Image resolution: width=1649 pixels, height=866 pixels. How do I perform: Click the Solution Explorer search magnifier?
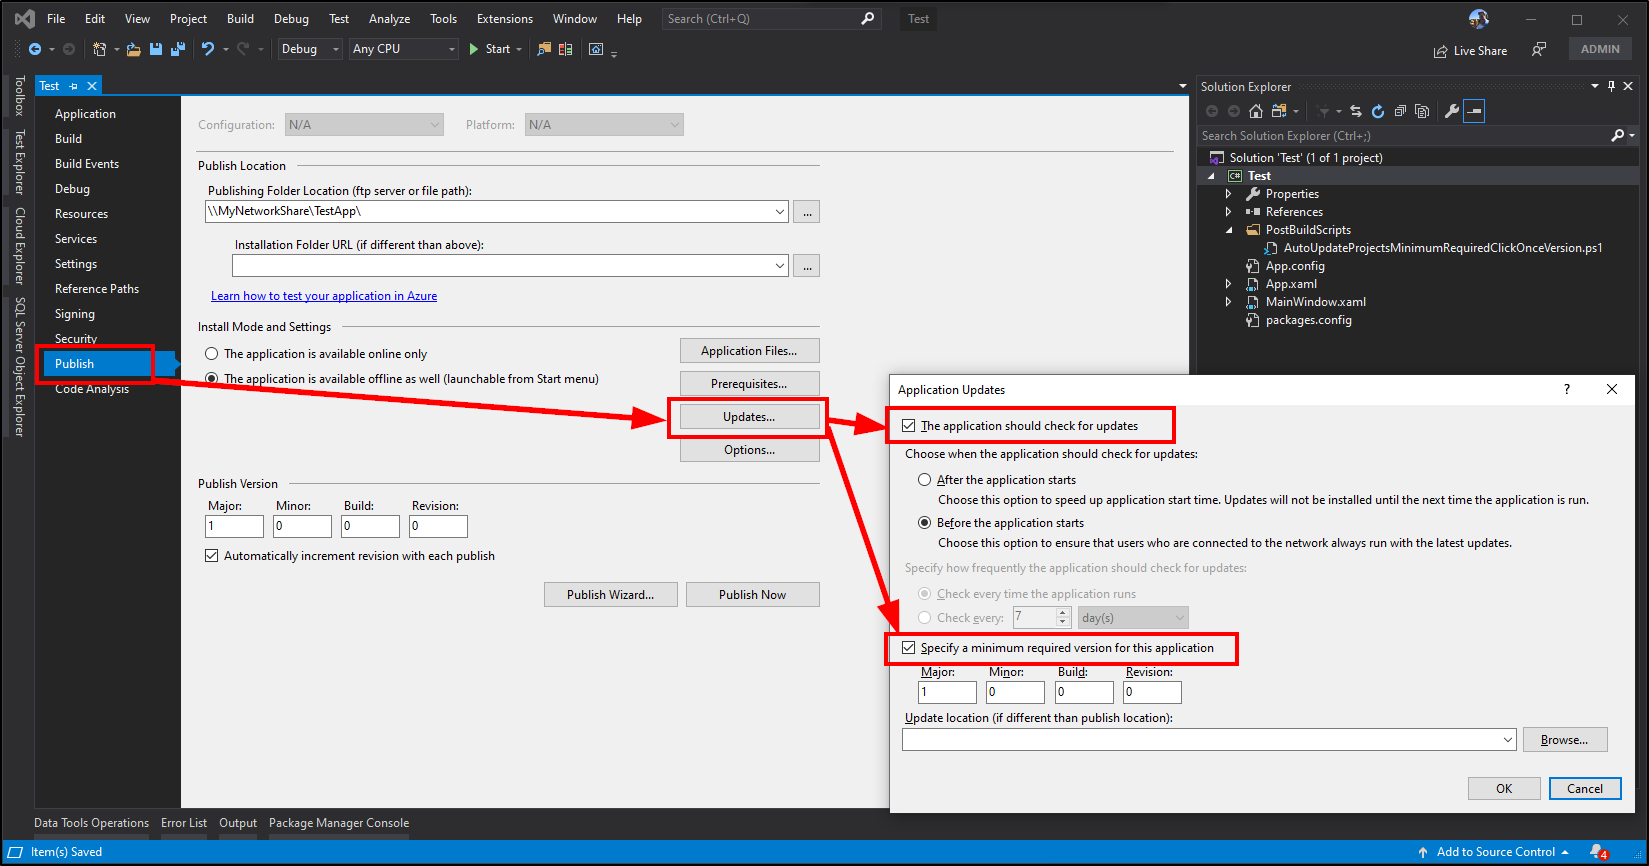tap(1617, 136)
